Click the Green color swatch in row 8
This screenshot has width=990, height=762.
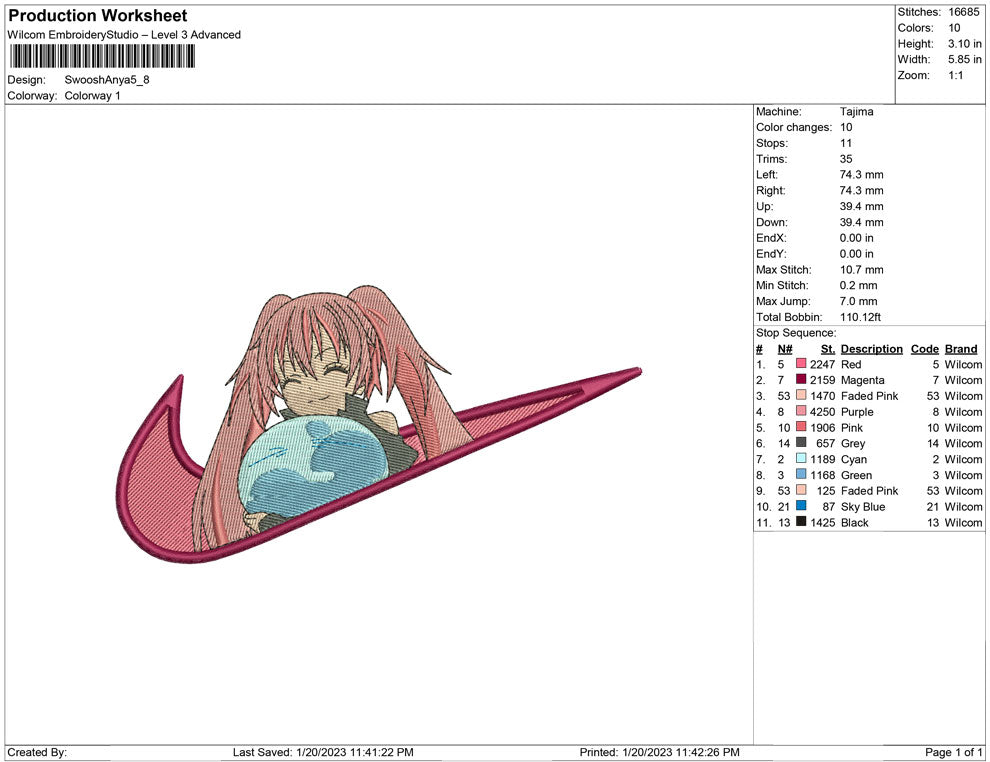[801, 474]
